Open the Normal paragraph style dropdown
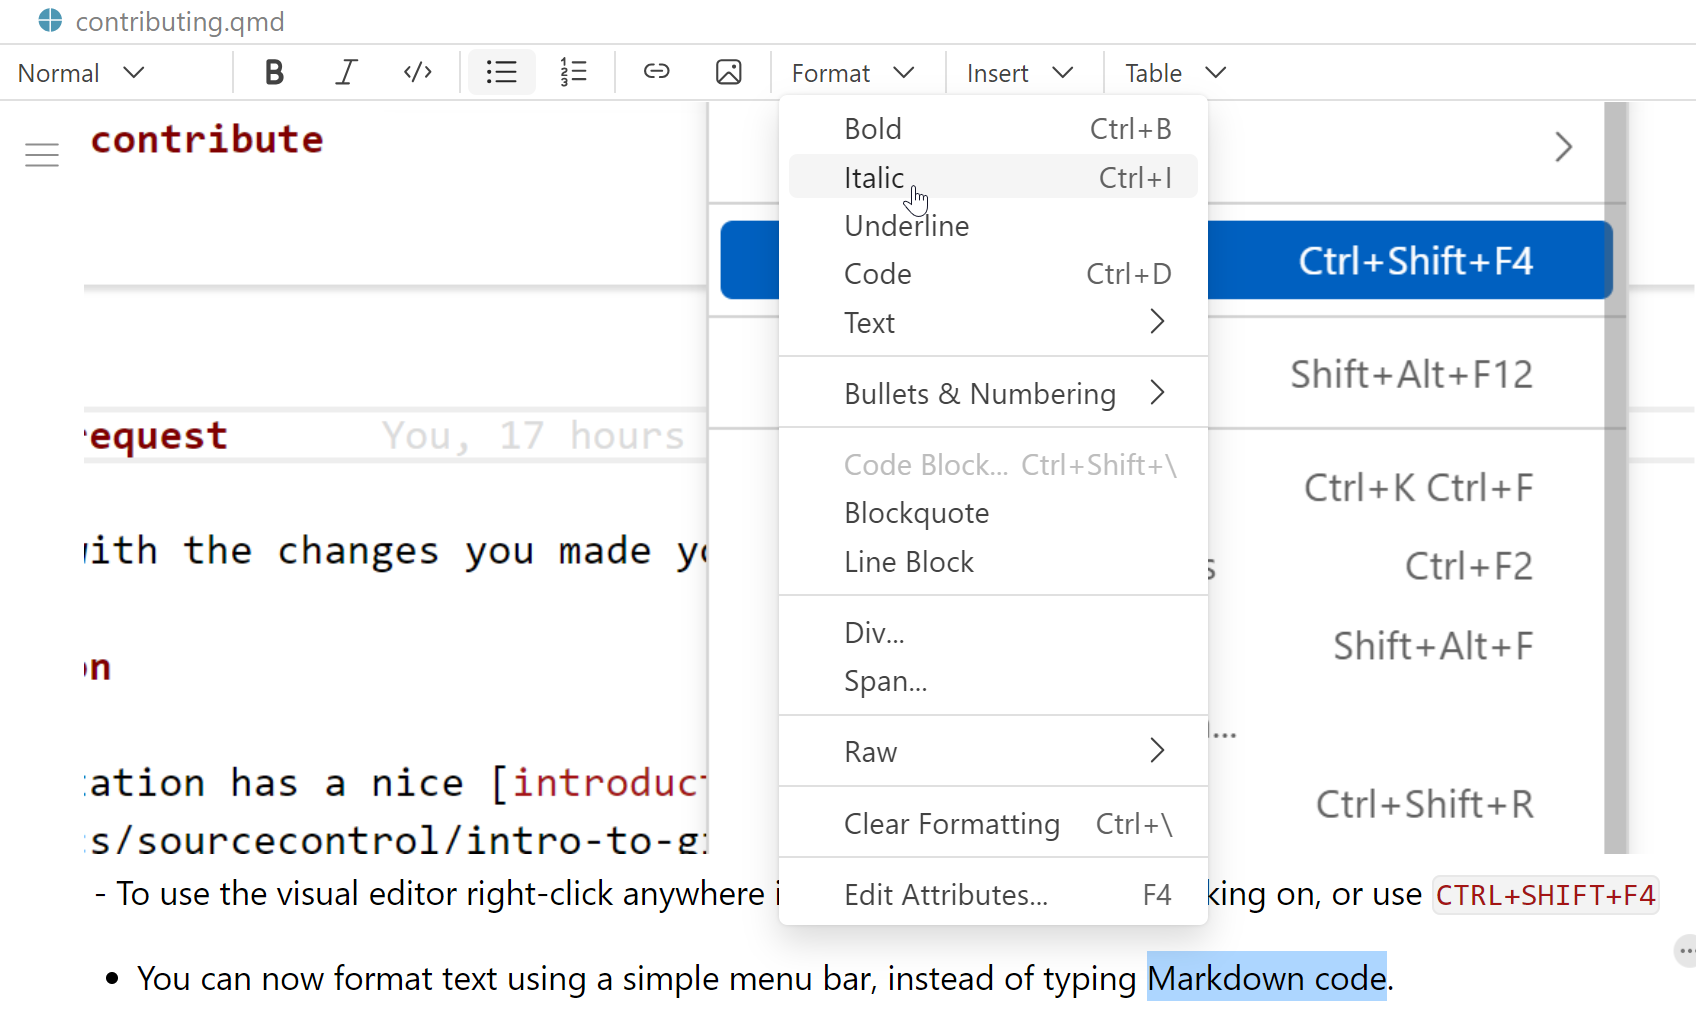Screen dimensions: 1696x1027 [x=82, y=73]
